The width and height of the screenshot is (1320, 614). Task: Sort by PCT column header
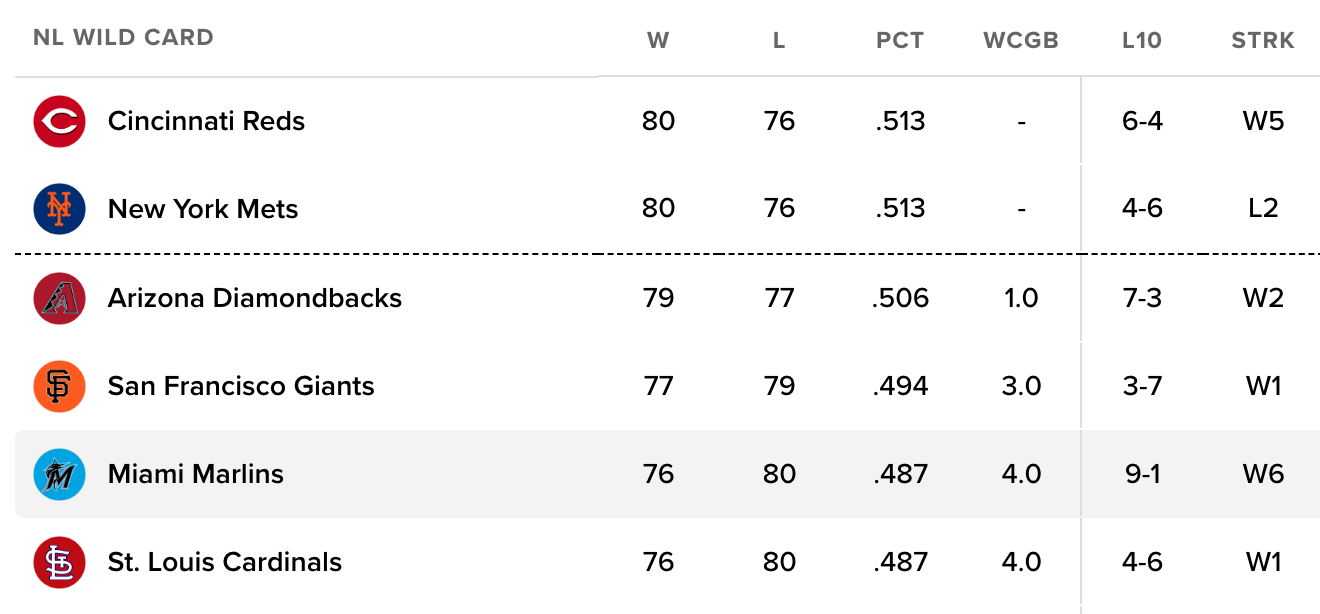pyautogui.click(x=900, y=41)
